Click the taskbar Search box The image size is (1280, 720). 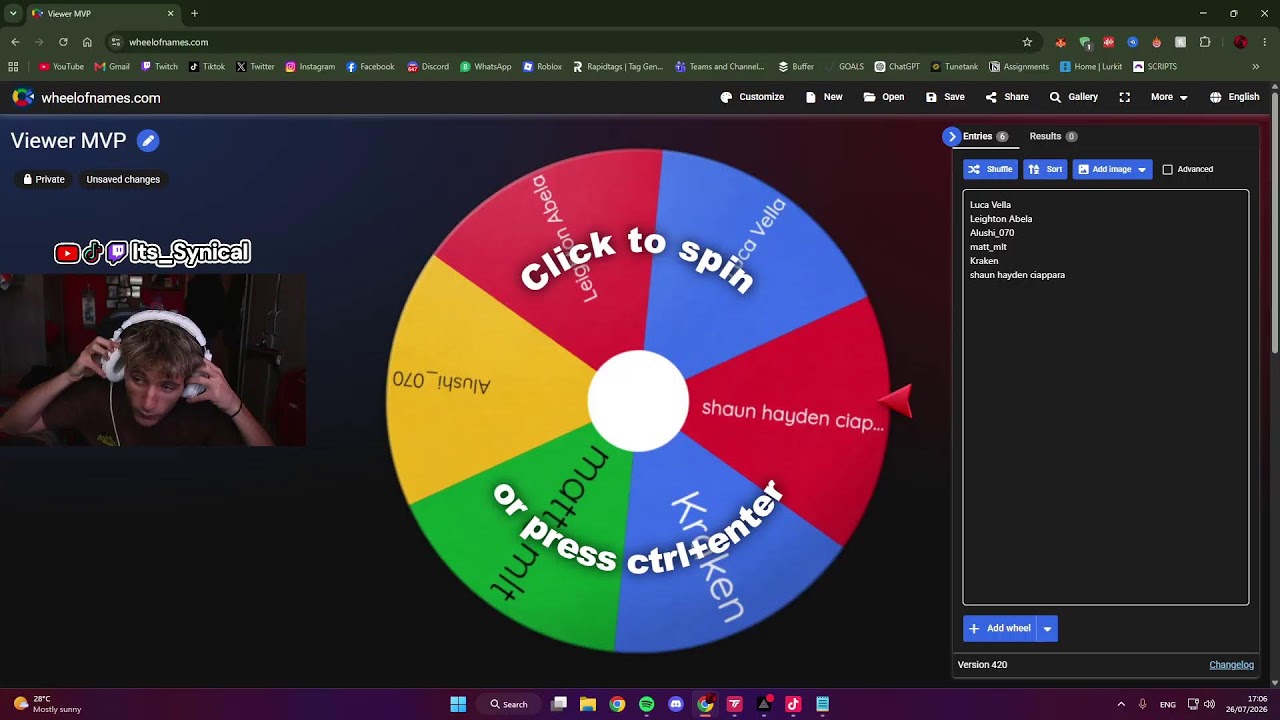(x=508, y=704)
